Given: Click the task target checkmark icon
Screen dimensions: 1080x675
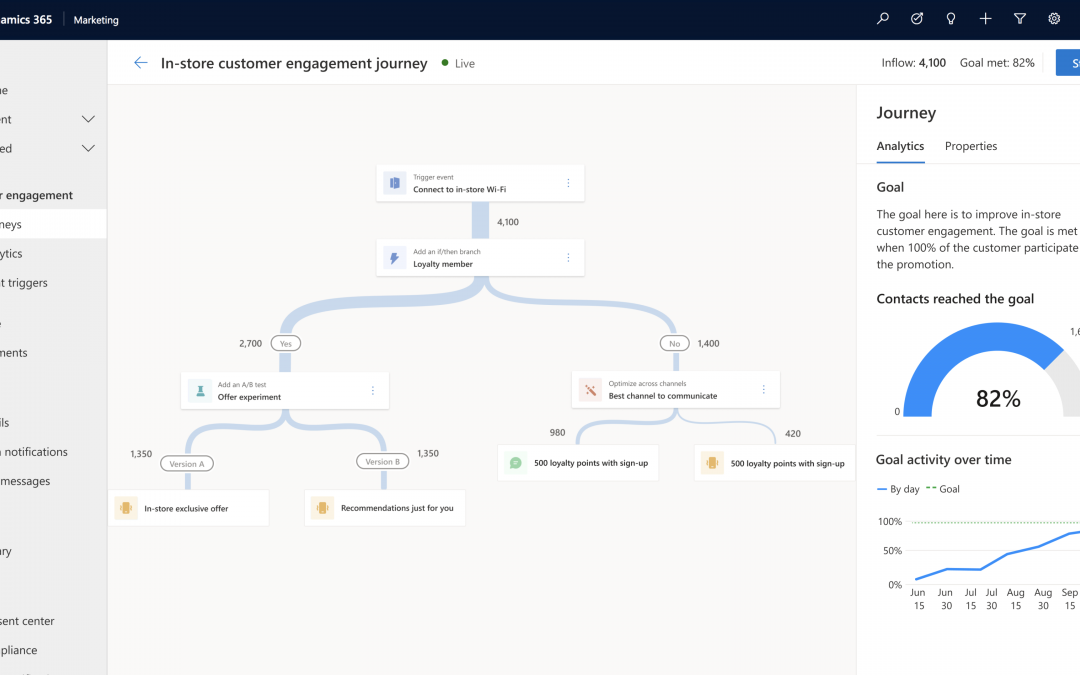Looking at the screenshot, I should click(917, 19).
